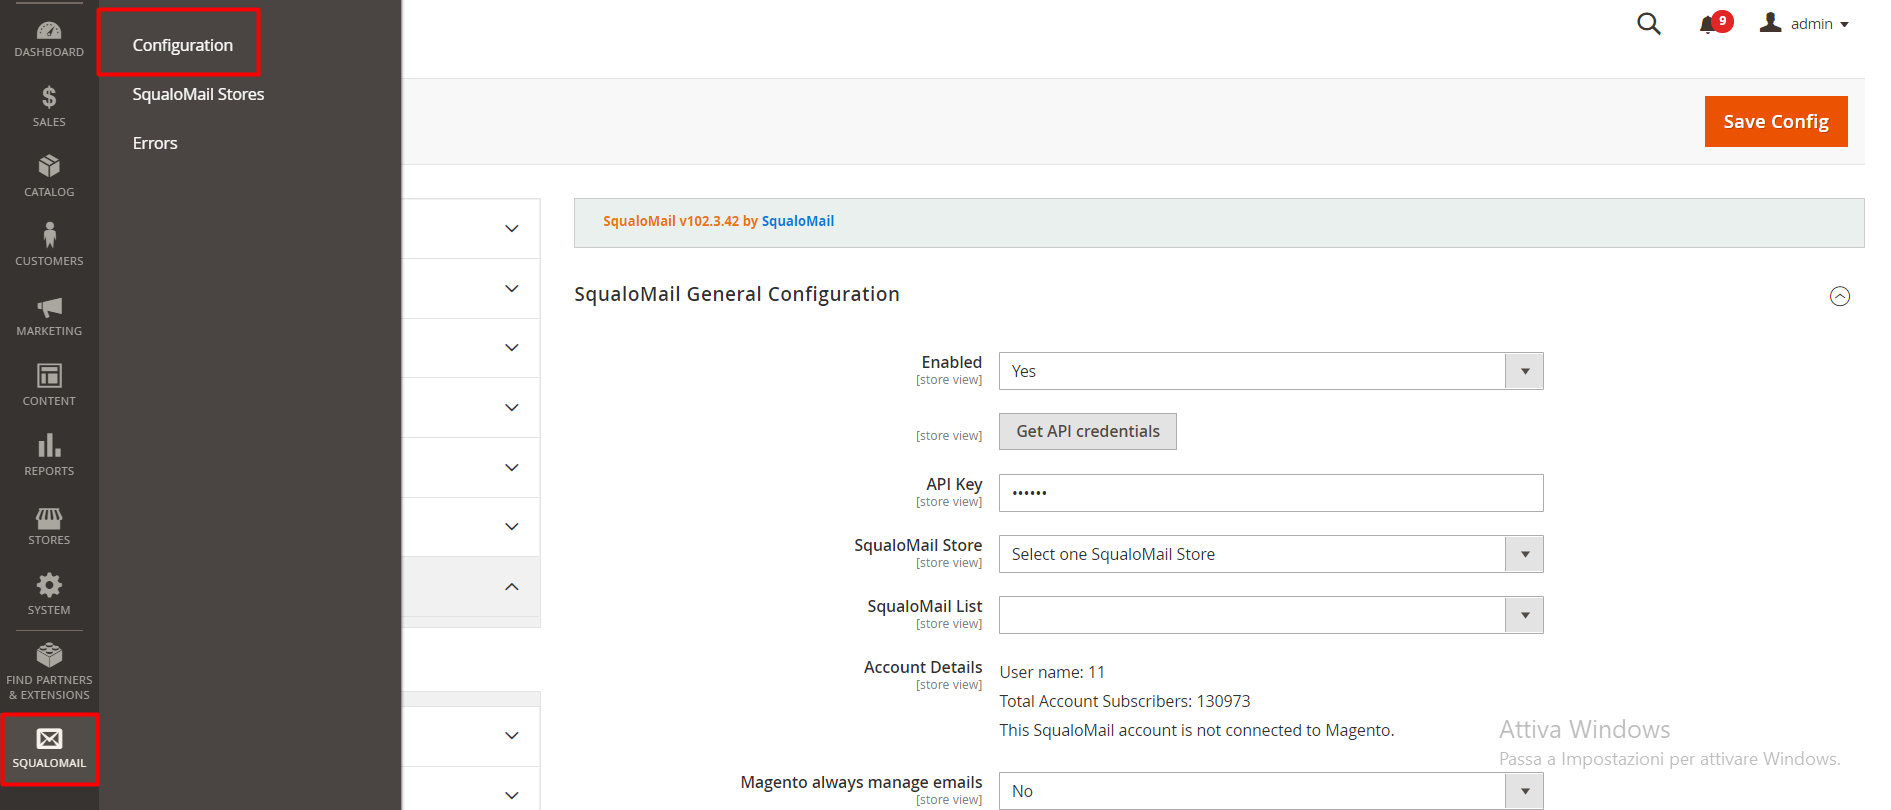Image resolution: width=1891 pixels, height=810 pixels.
Task: Click the Sales dollar icon
Action: tap(49, 98)
